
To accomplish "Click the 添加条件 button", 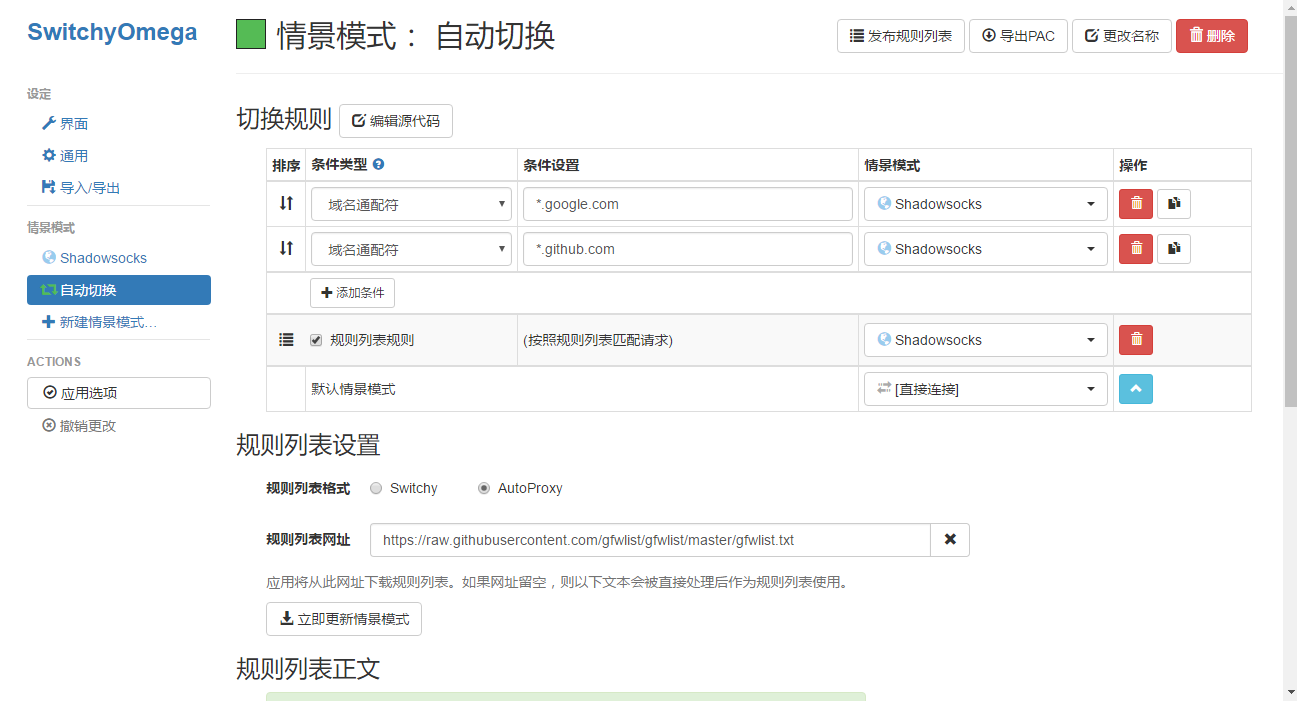I will pyautogui.click(x=353, y=293).
